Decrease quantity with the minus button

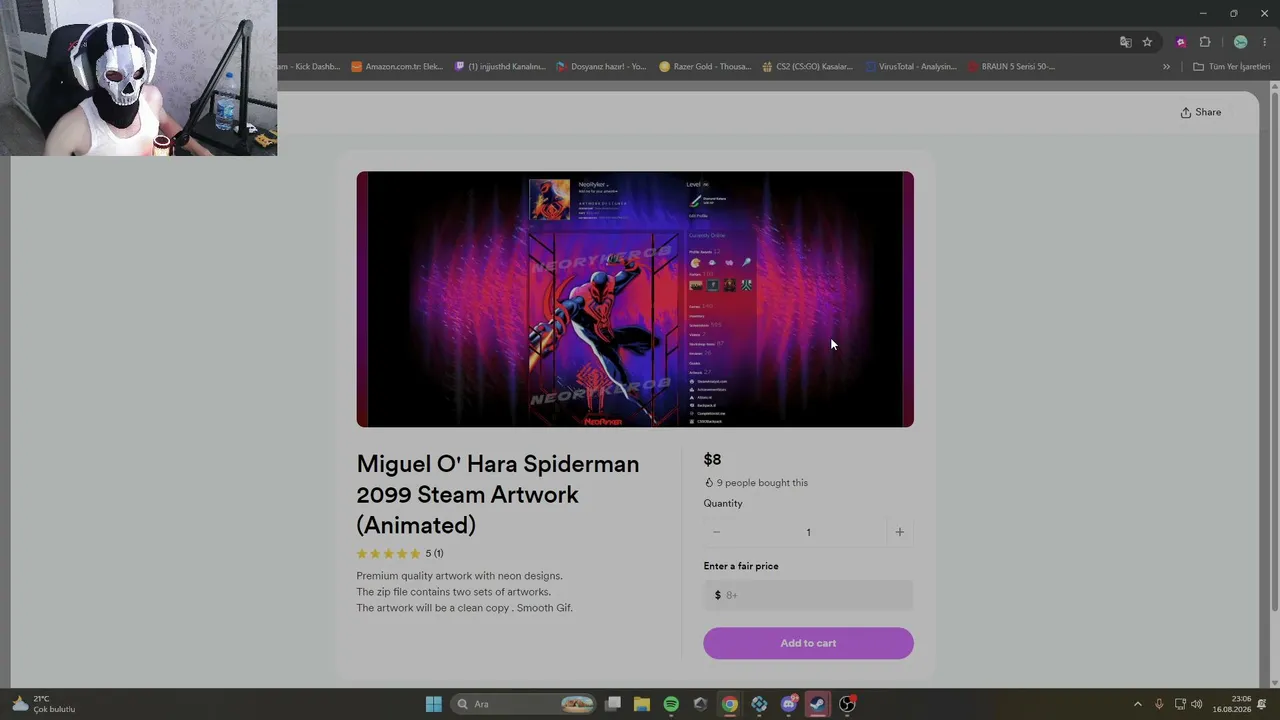tap(716, 532)
